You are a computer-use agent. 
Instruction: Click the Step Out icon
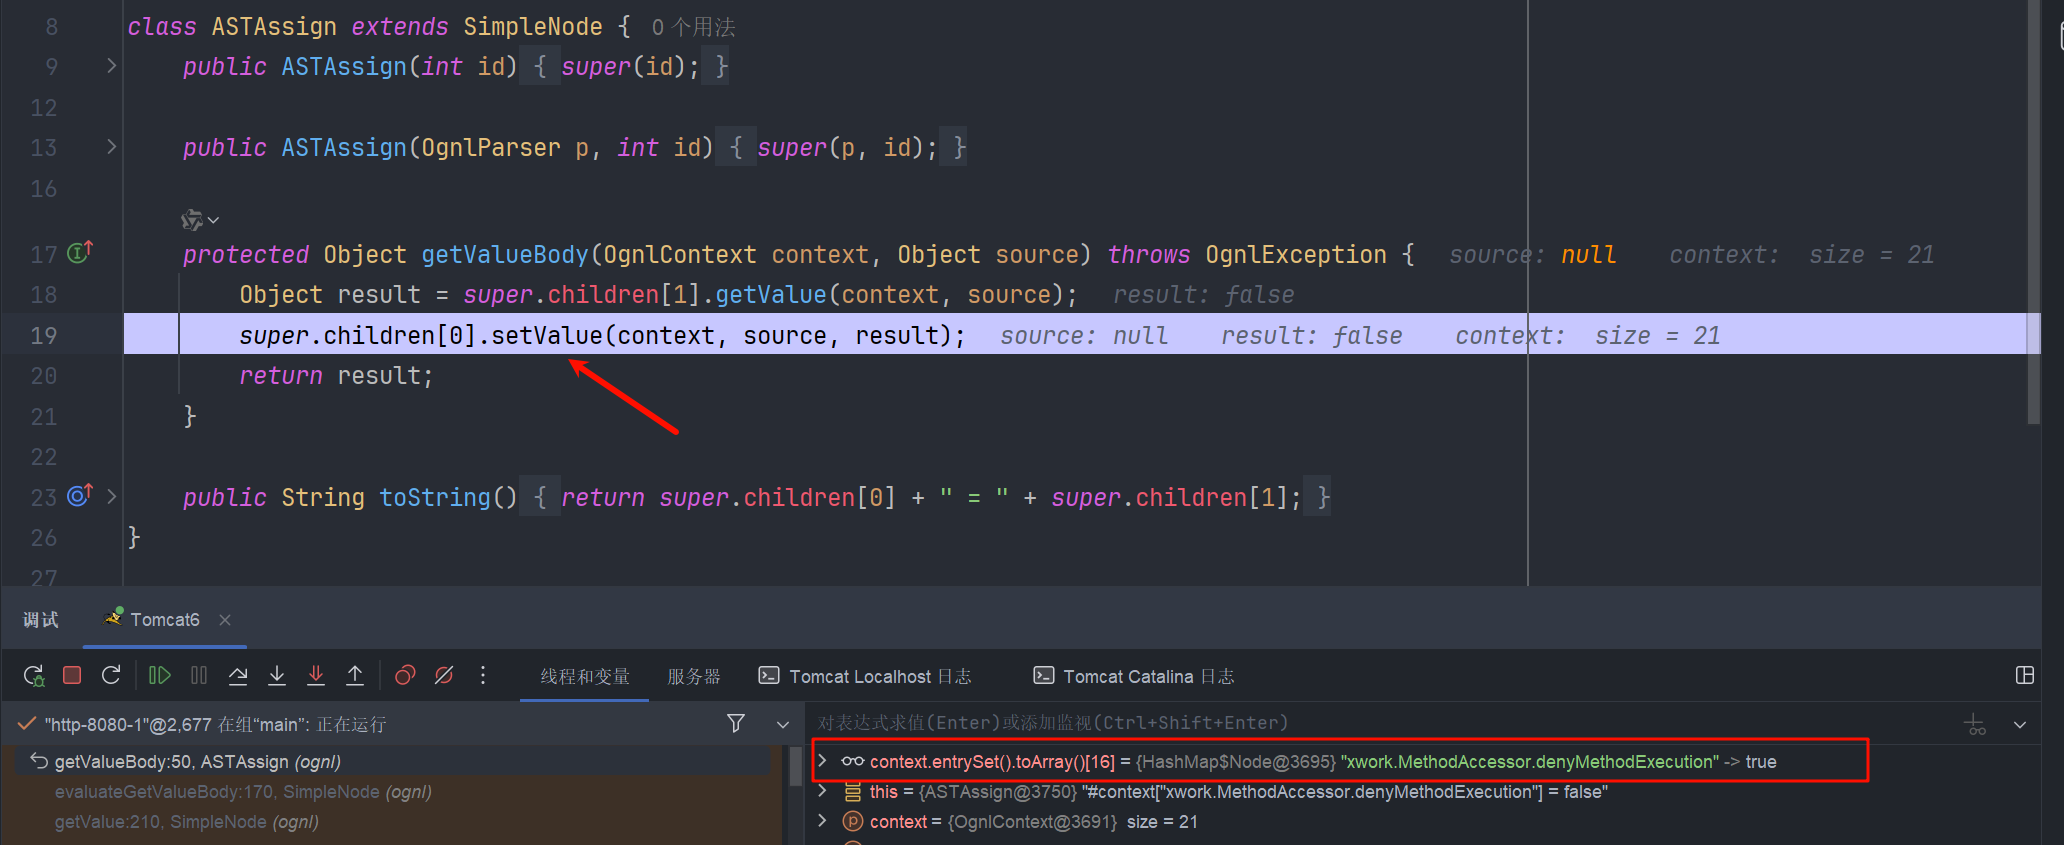coord(355,676)
